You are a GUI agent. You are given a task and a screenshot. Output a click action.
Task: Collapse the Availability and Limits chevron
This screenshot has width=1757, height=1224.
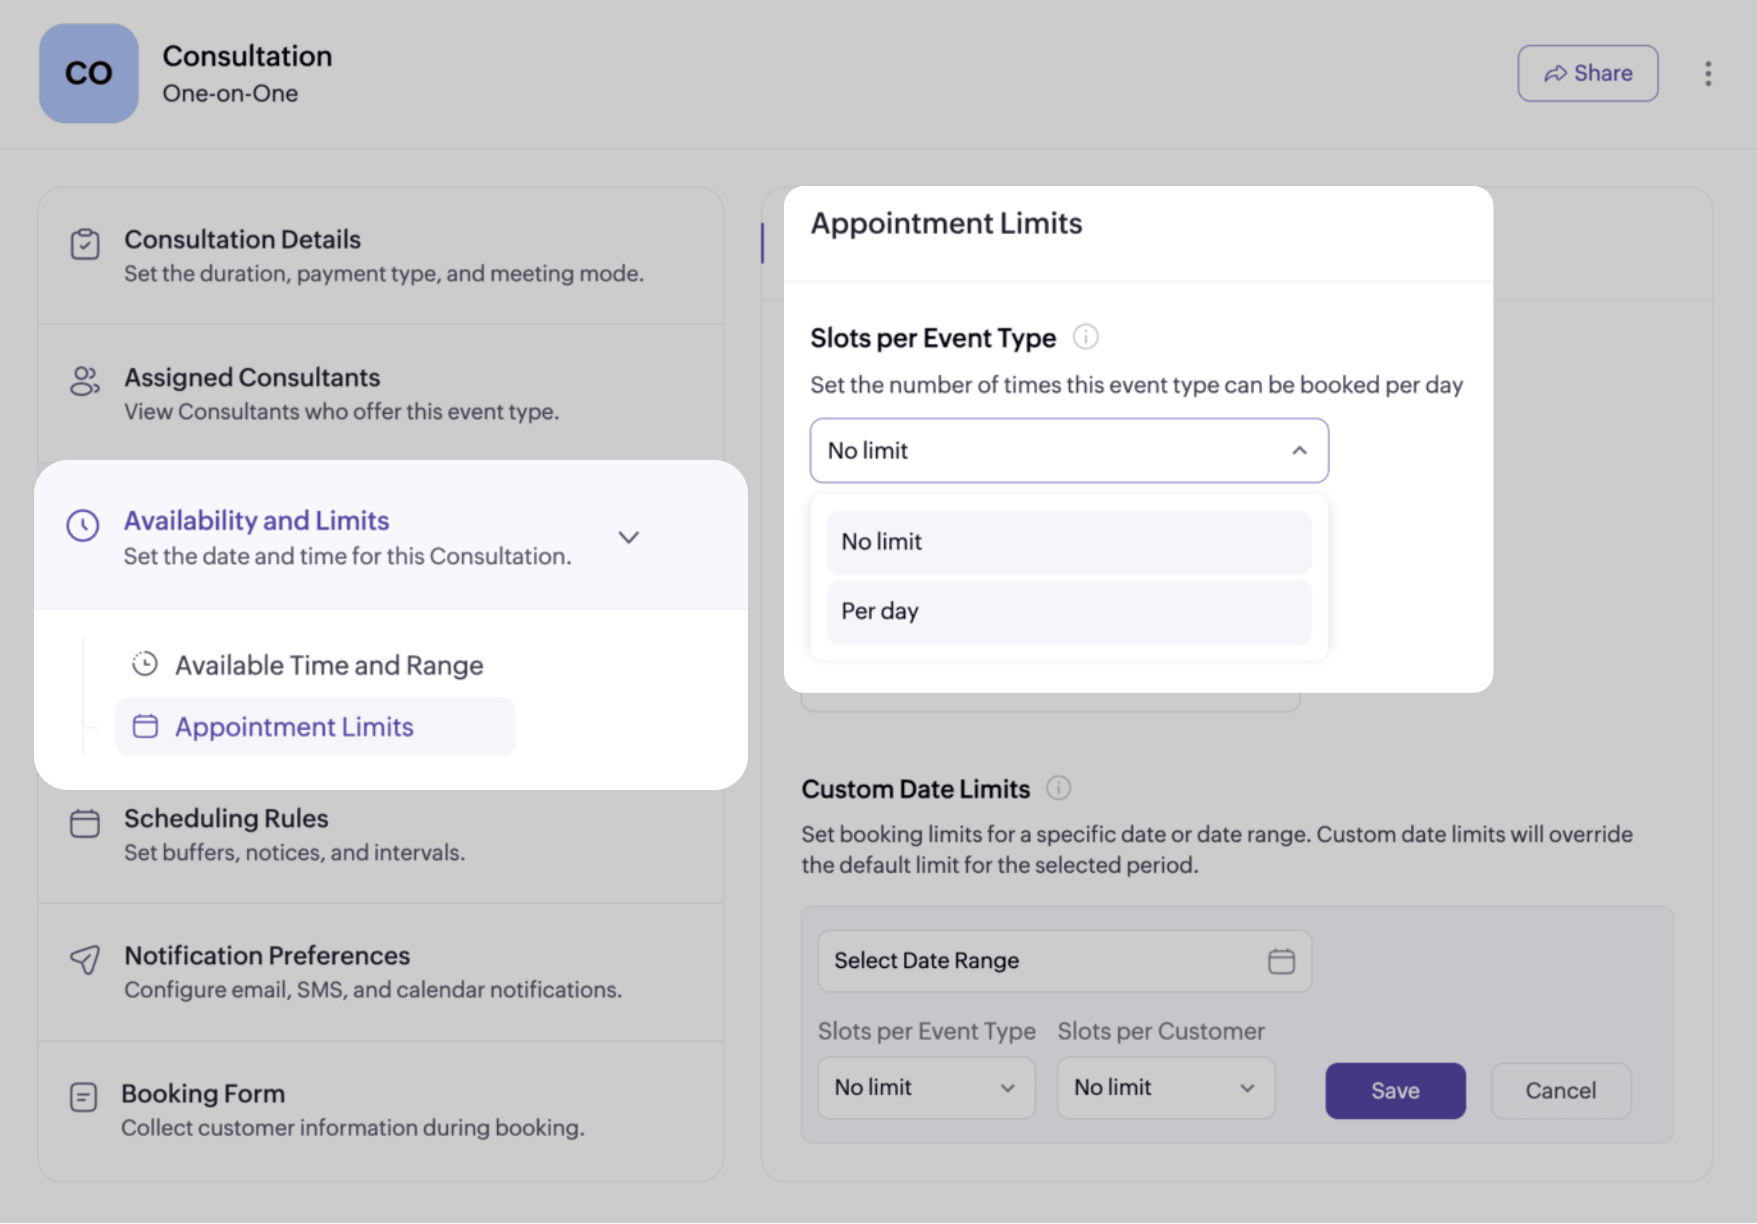[628, 537]
